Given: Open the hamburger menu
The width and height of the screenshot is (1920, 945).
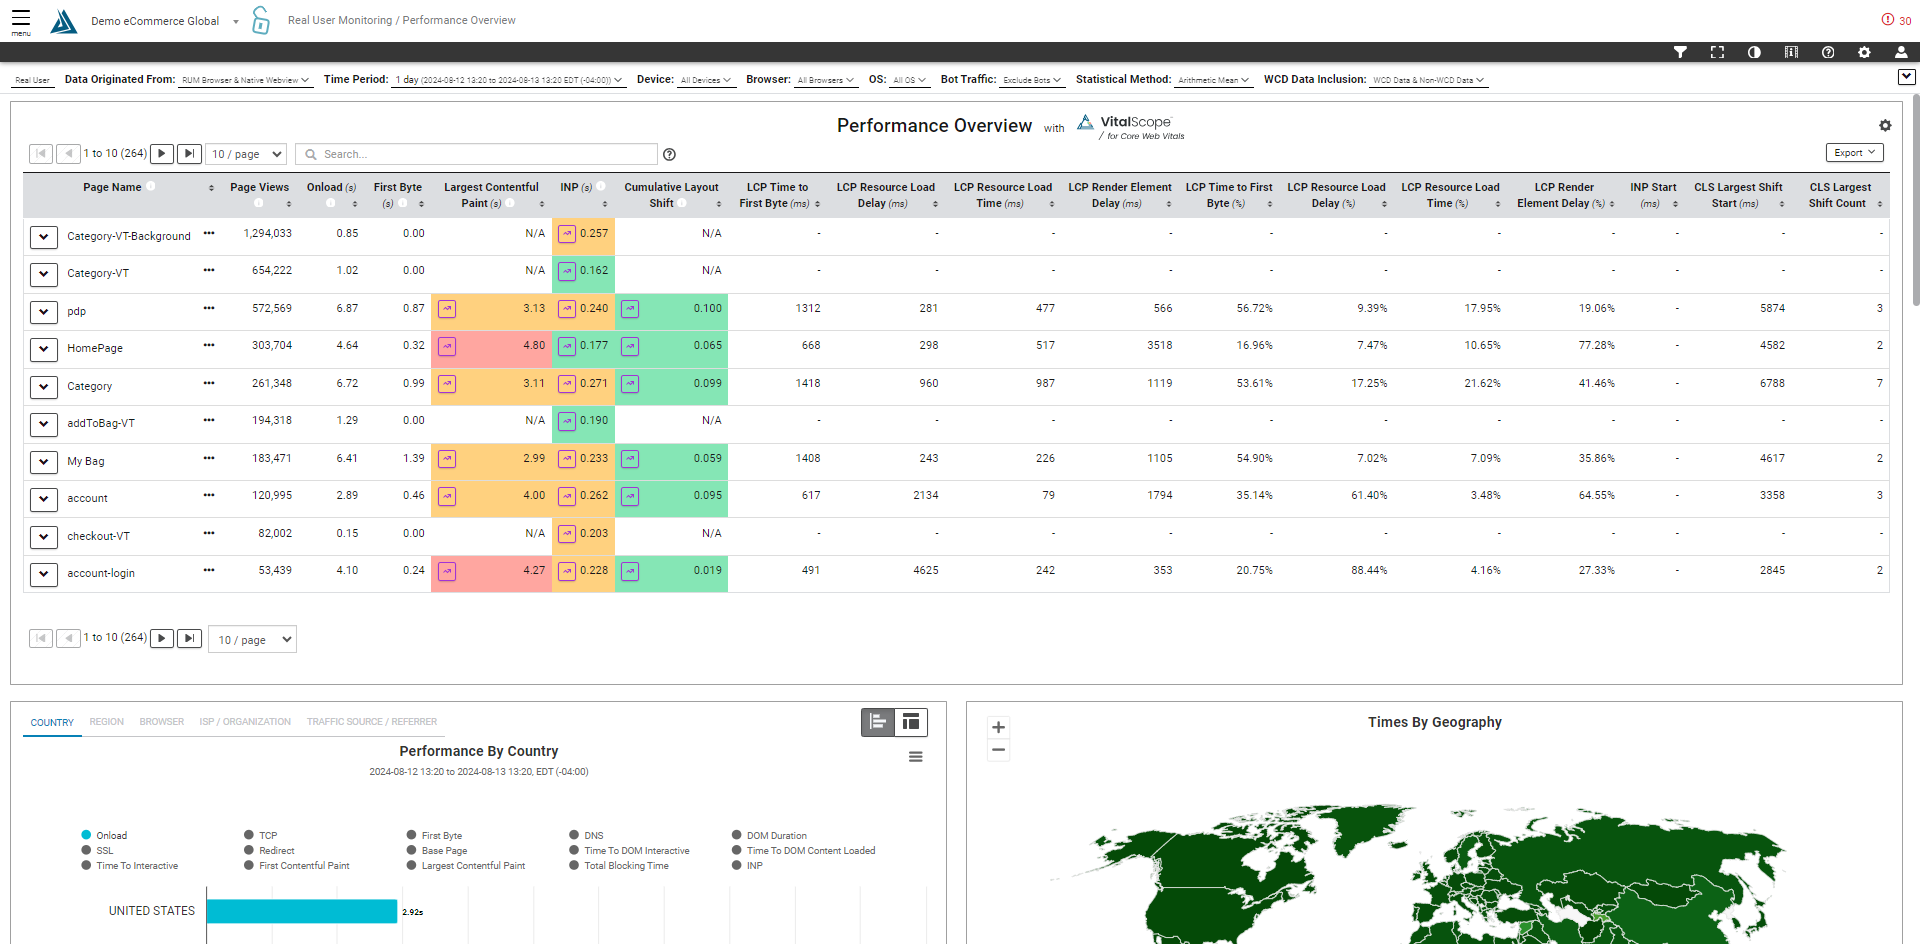Looking at the screenshot, I should (21, 21).
